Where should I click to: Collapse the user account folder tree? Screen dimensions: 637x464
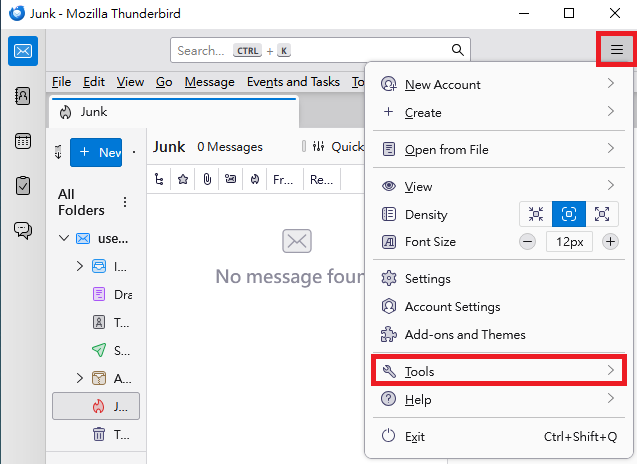coord(64,238)
